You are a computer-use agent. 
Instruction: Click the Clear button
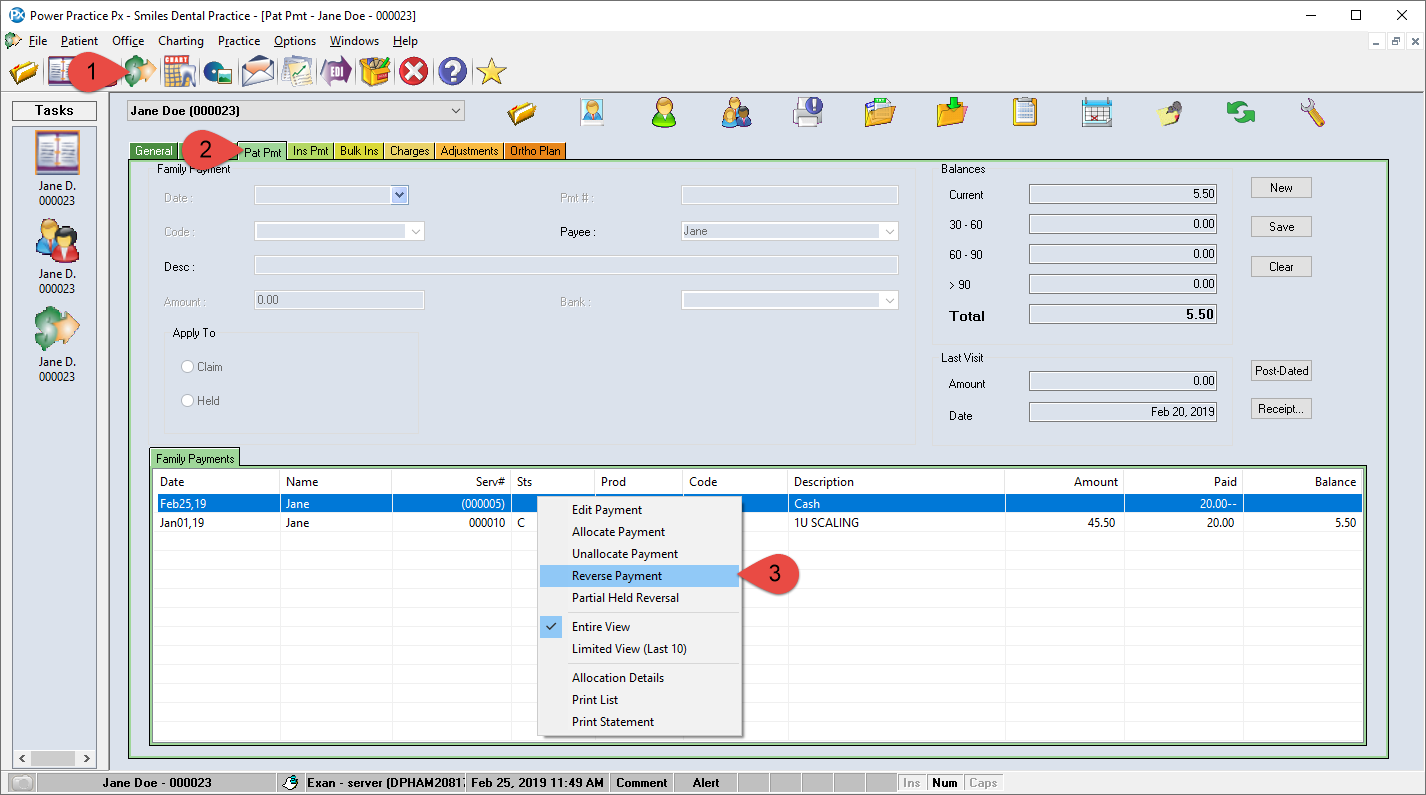(x=1281, y=267)
